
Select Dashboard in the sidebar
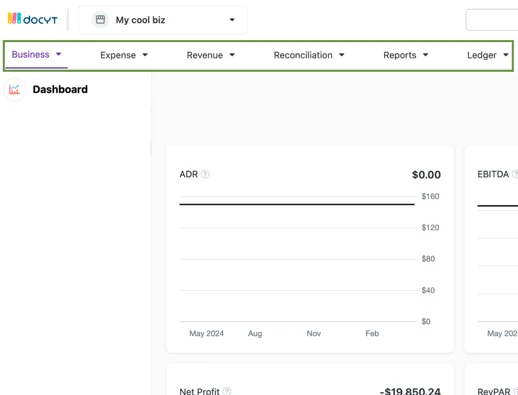tap(60, 89)
